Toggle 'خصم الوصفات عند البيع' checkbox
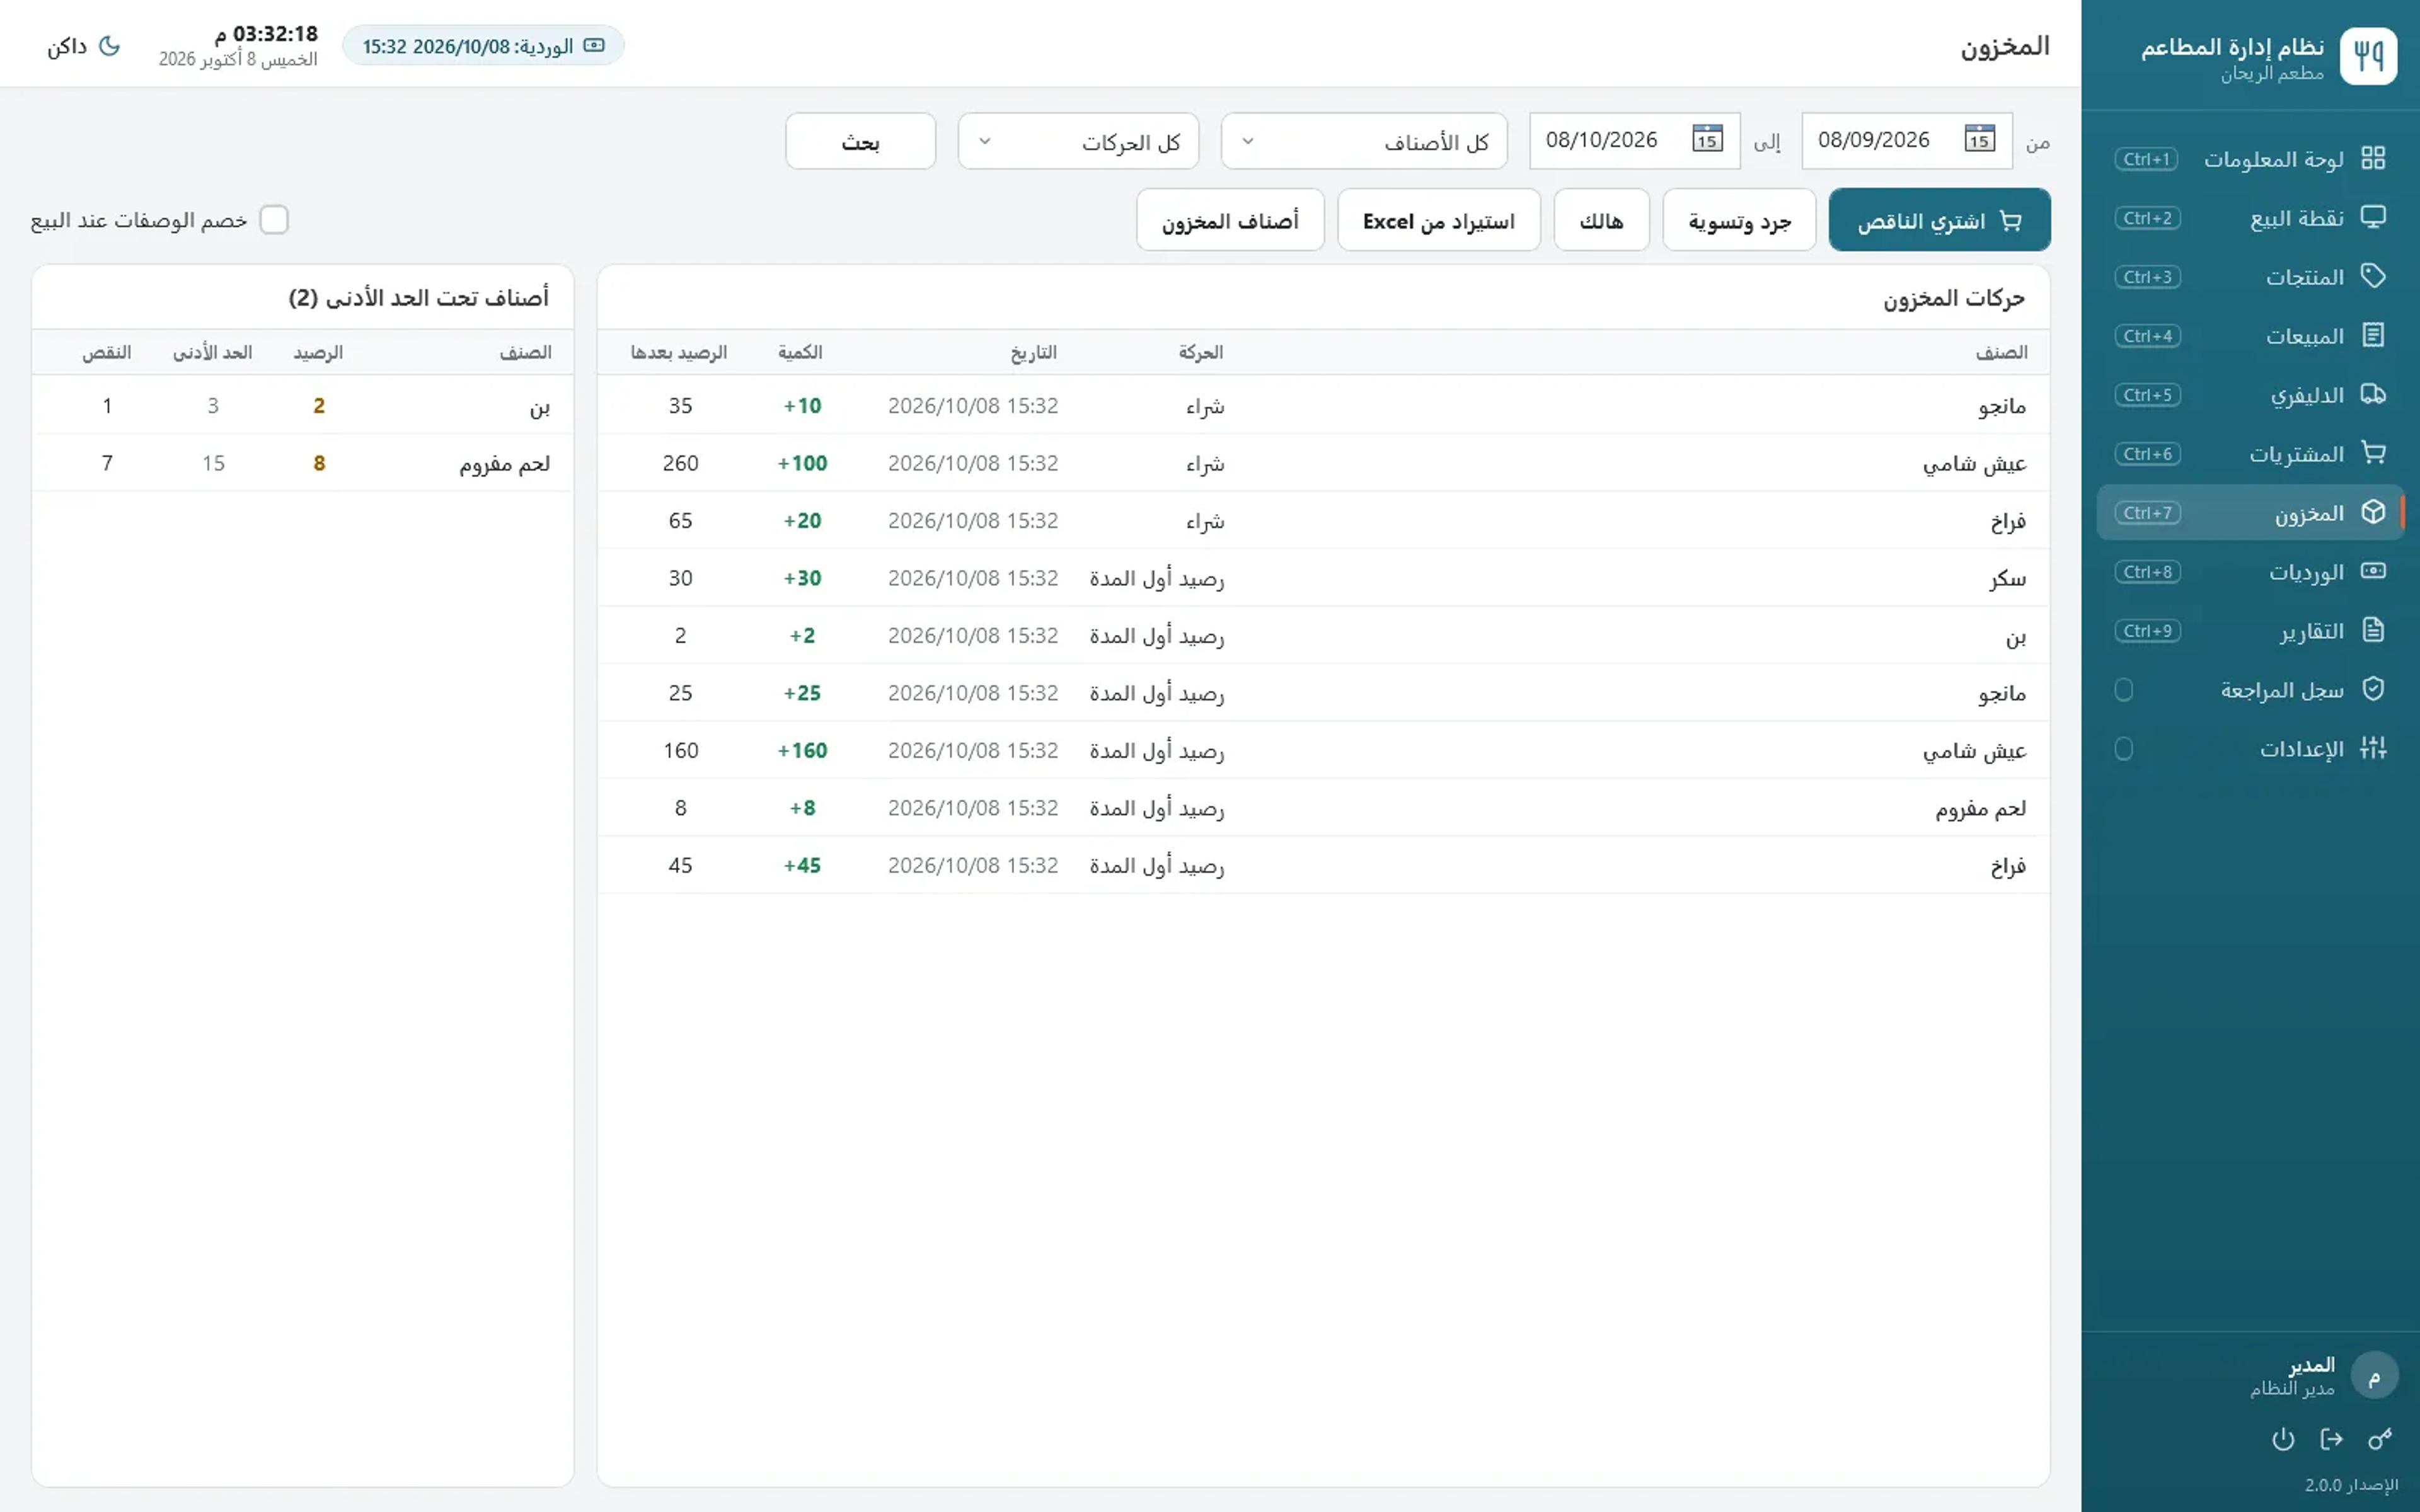The width and height of the screenshot is (2420, 1512). [x=274, y=220]
